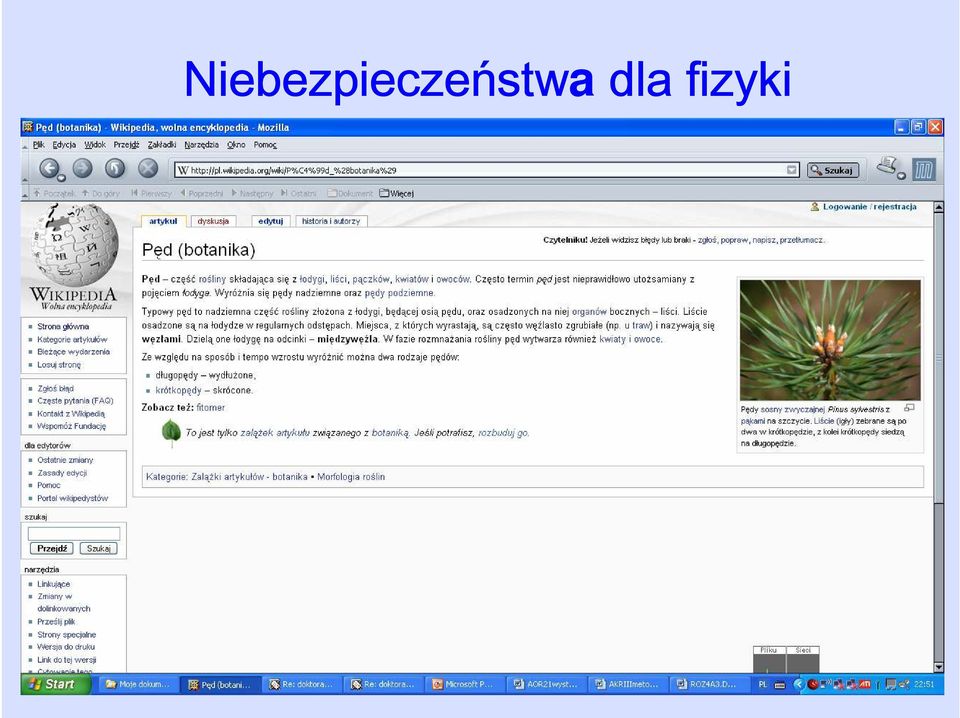This screenshot has width=960, height=718.
Task: Click the Wersja do druku link
Action: pyautogui.click(x=66, y=646)
